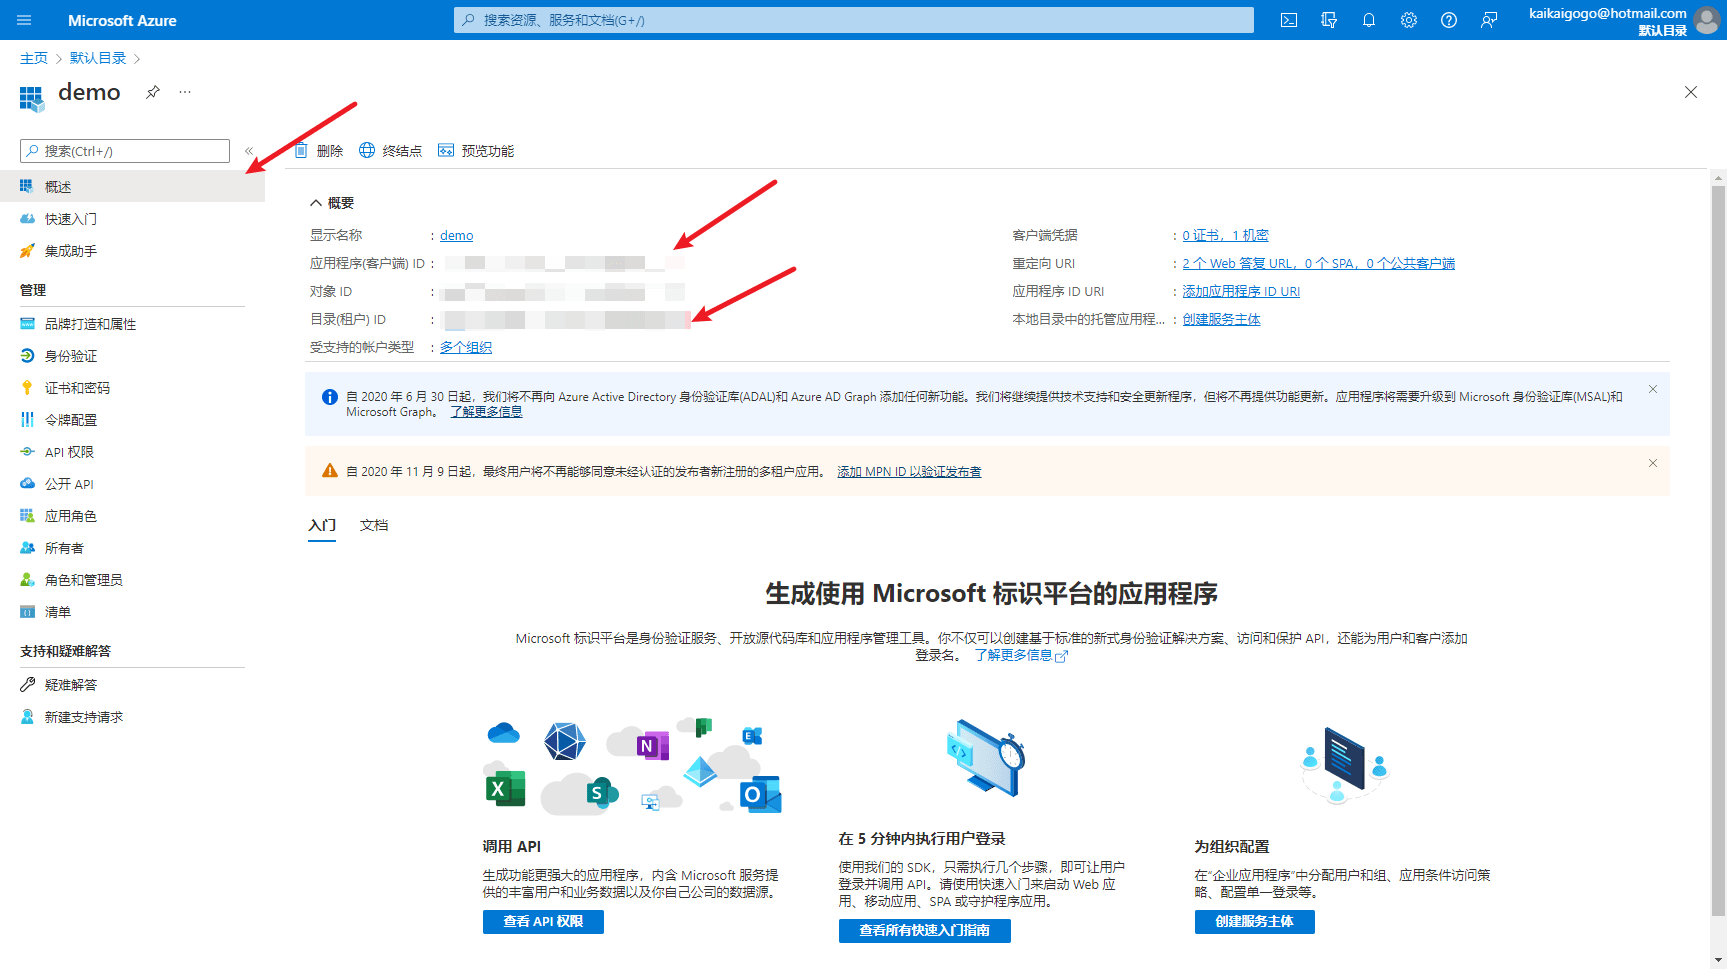Open the ellipsis more options next to demo
This screenshot has height=969, width=1727.
tap(185, 92)
